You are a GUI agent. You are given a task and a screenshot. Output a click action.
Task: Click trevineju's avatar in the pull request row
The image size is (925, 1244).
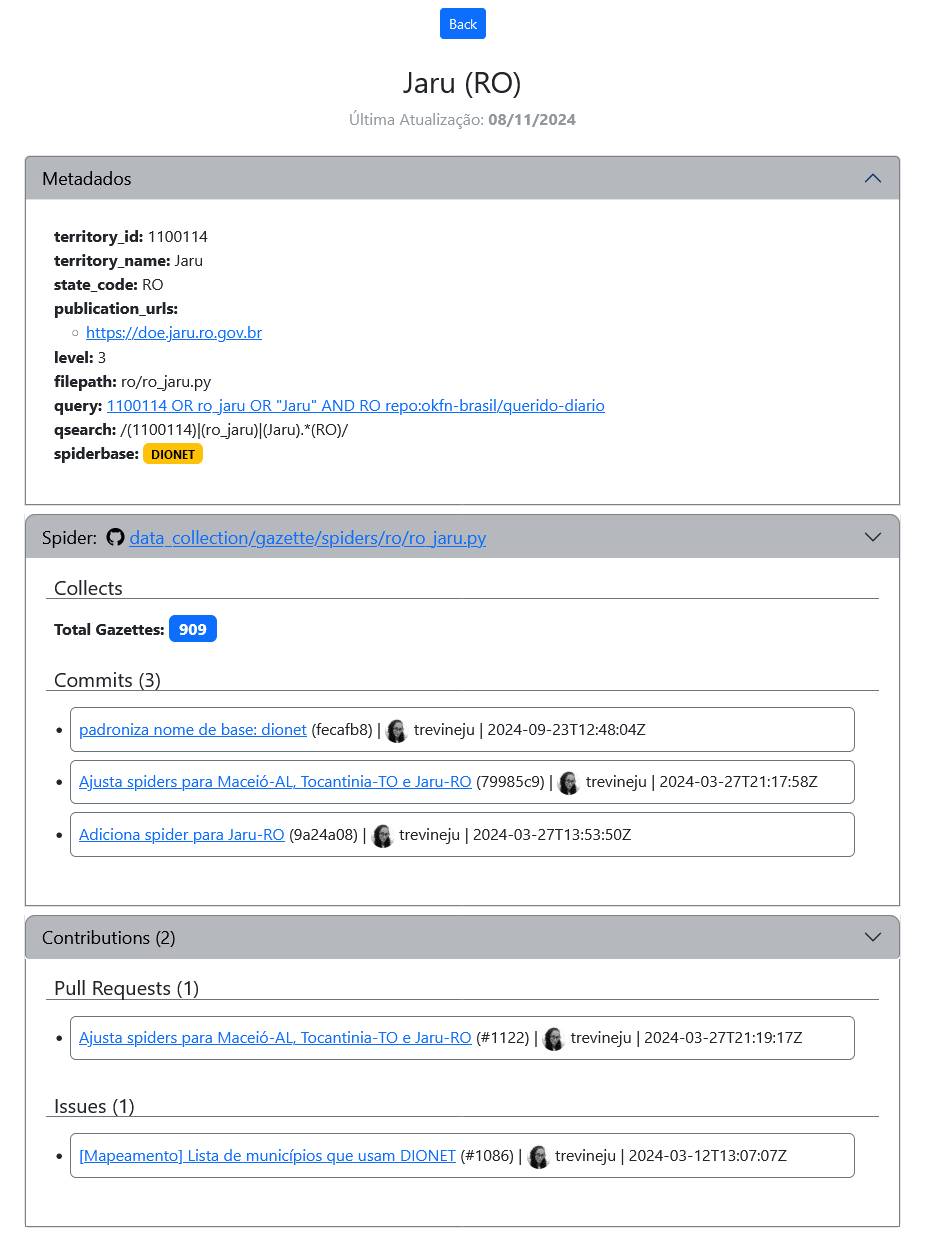pos(553,1038)
